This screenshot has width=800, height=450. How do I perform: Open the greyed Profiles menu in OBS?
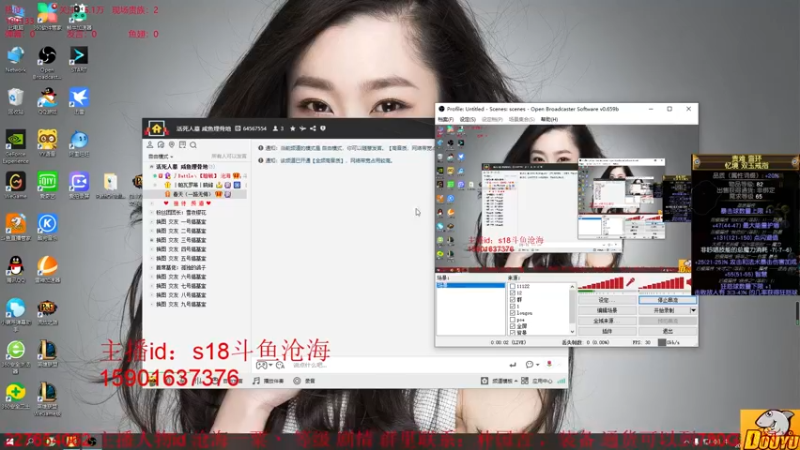(x=492, y=119)
